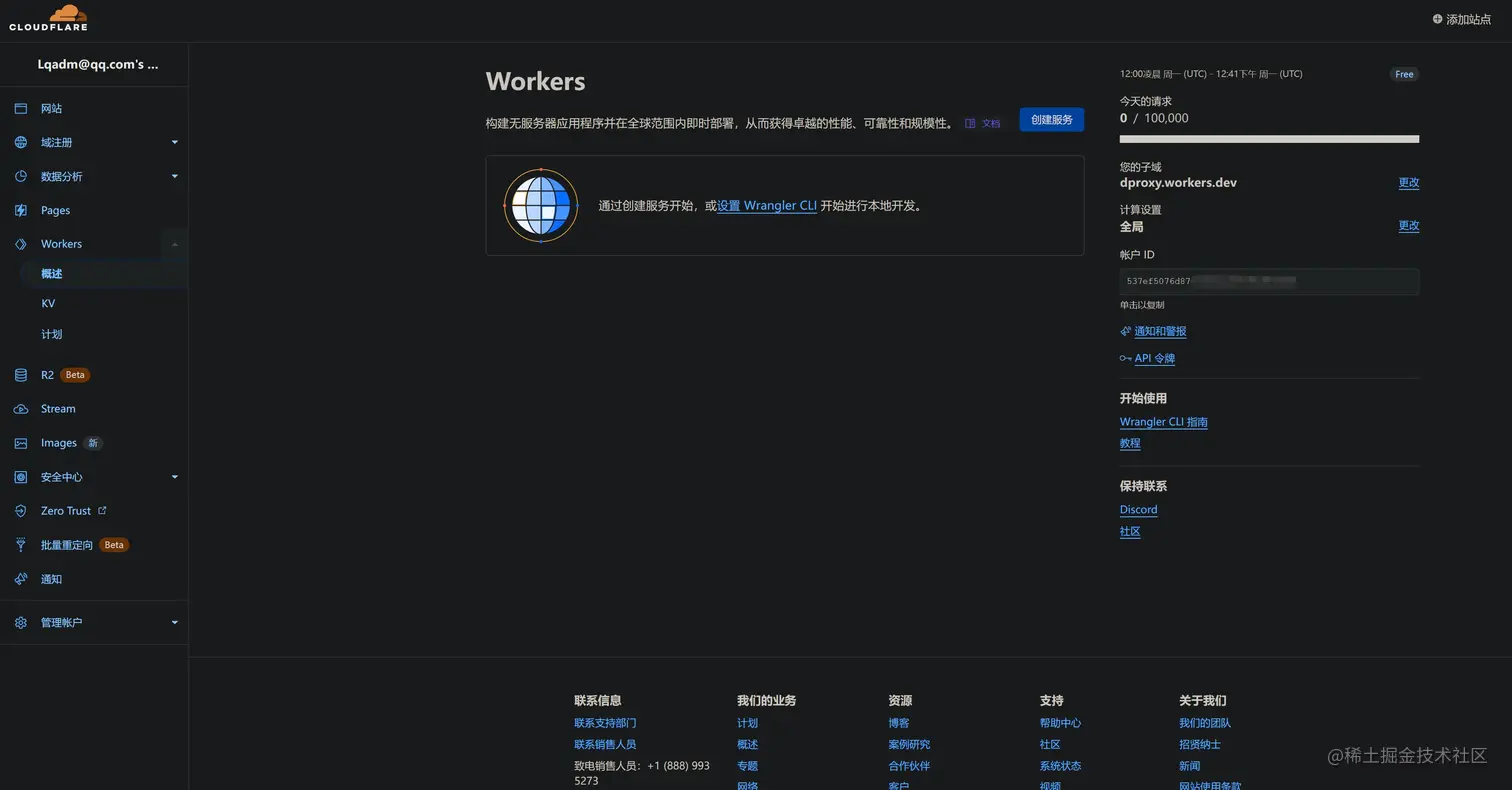The width and height of the screenshot is (1512, 790).
Task: Open 新闻 footer link
Action: 1189,766
